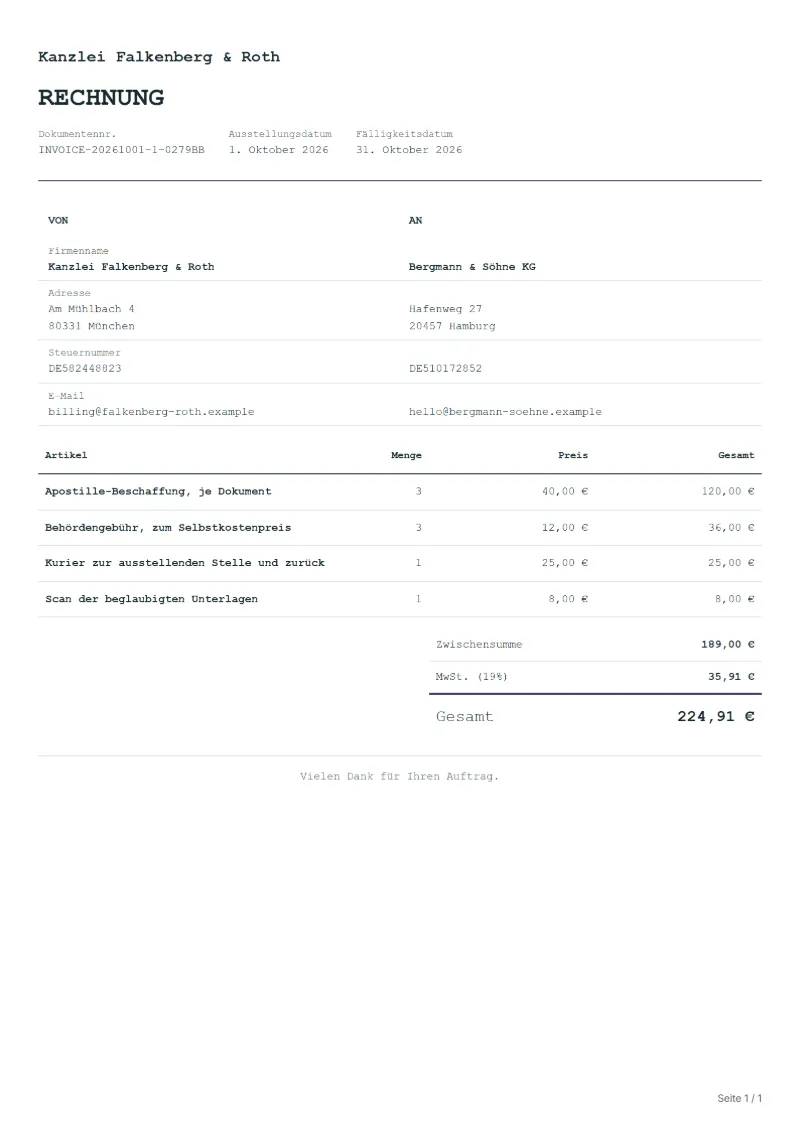Click the Firmenname label
The height and width of the screenshot is (1131, 800).
tap(78, 251)
